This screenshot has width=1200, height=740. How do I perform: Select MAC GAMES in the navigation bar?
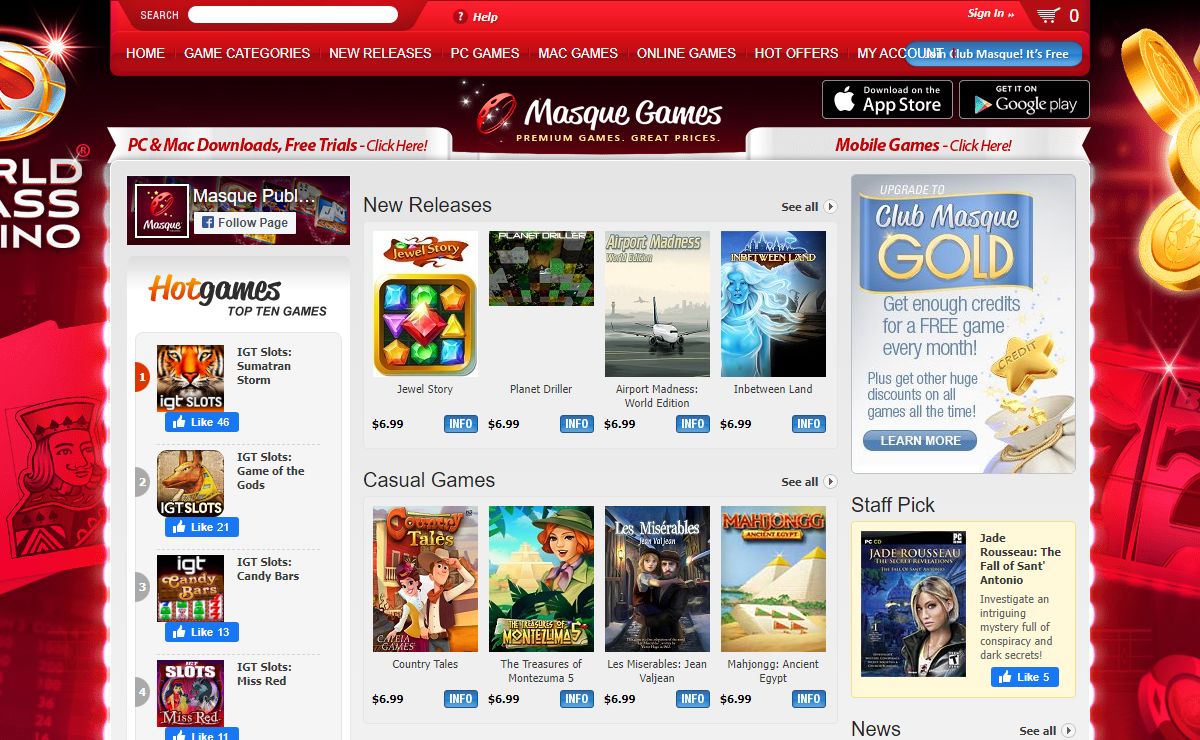tap(578, 53)
